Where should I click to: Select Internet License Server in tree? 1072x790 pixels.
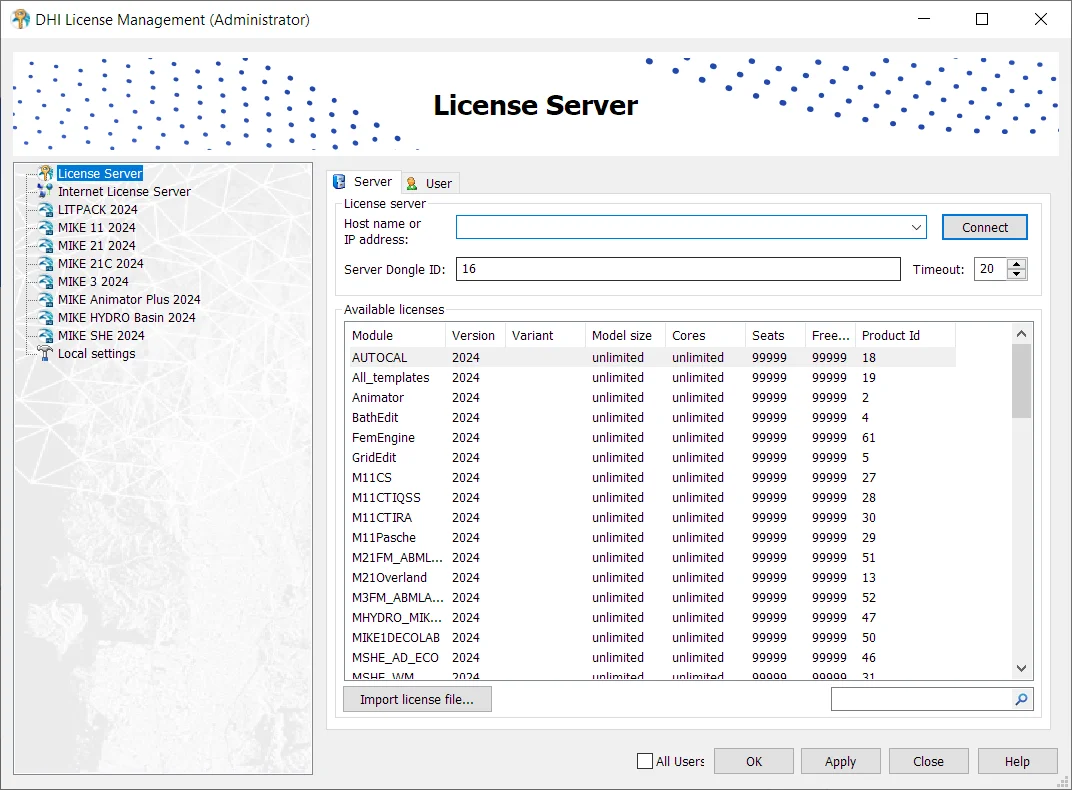pos(124,191)
